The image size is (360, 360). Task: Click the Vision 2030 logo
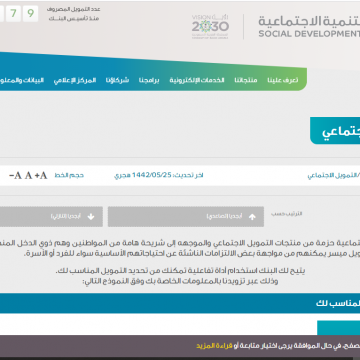[210, 27]
